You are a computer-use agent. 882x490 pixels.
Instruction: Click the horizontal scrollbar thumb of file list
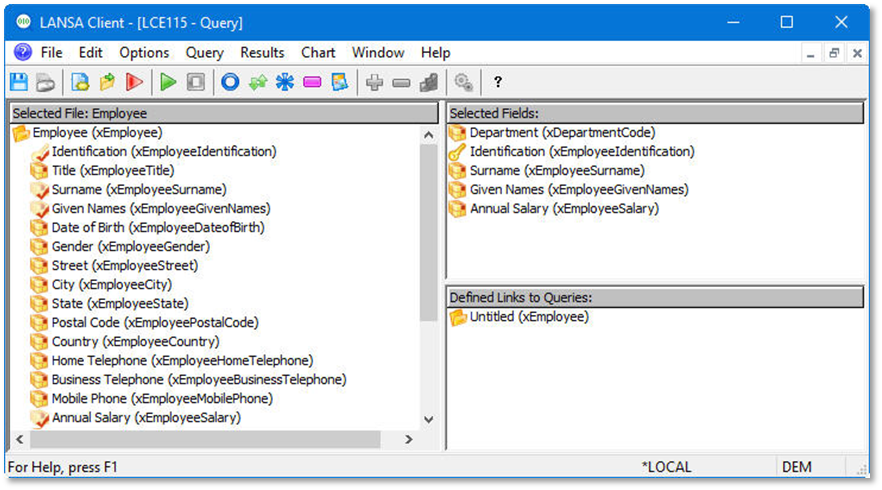coord(205,439)
